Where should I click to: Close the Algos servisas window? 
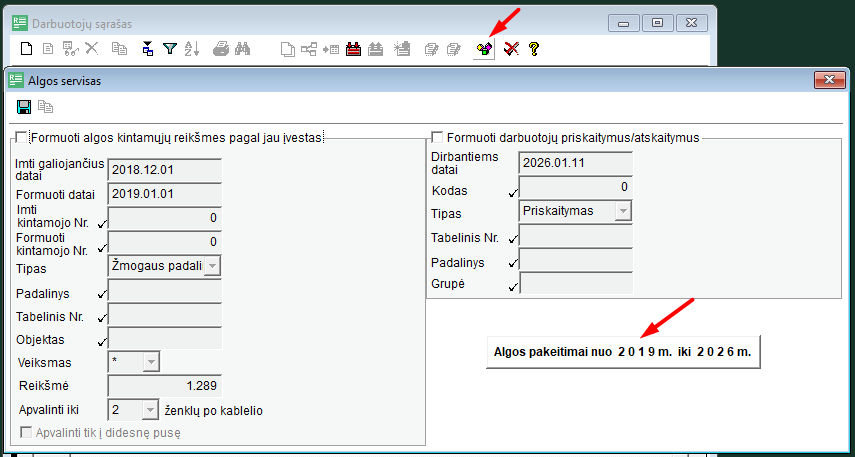click(825, 80)
